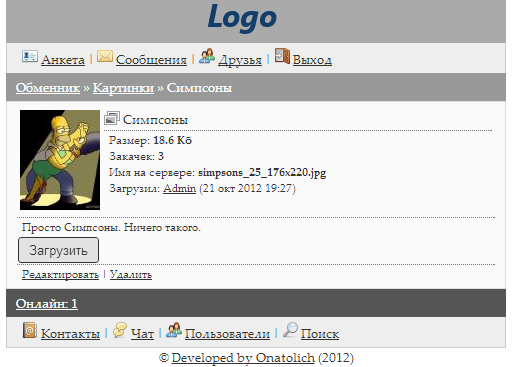
Task: Go to the Обменник breadcrumb
Action: tap(48, 88)
